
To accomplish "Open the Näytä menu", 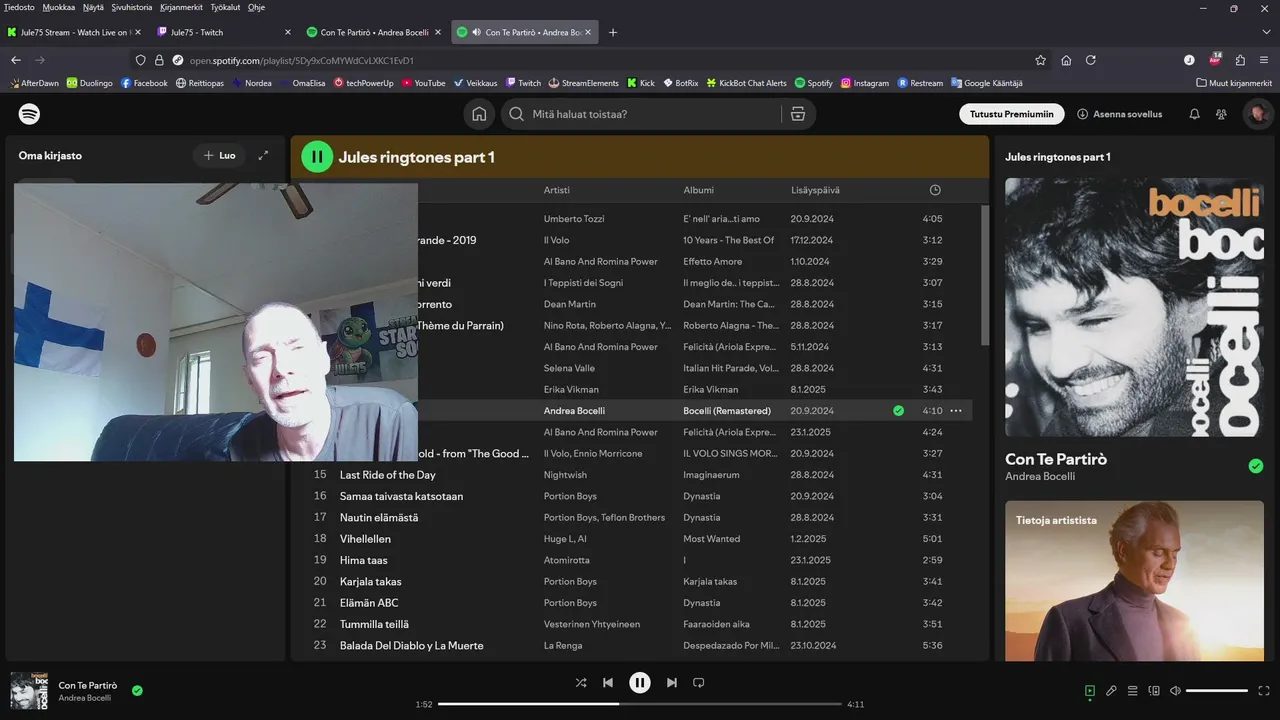I will click(x=93, y=7).
